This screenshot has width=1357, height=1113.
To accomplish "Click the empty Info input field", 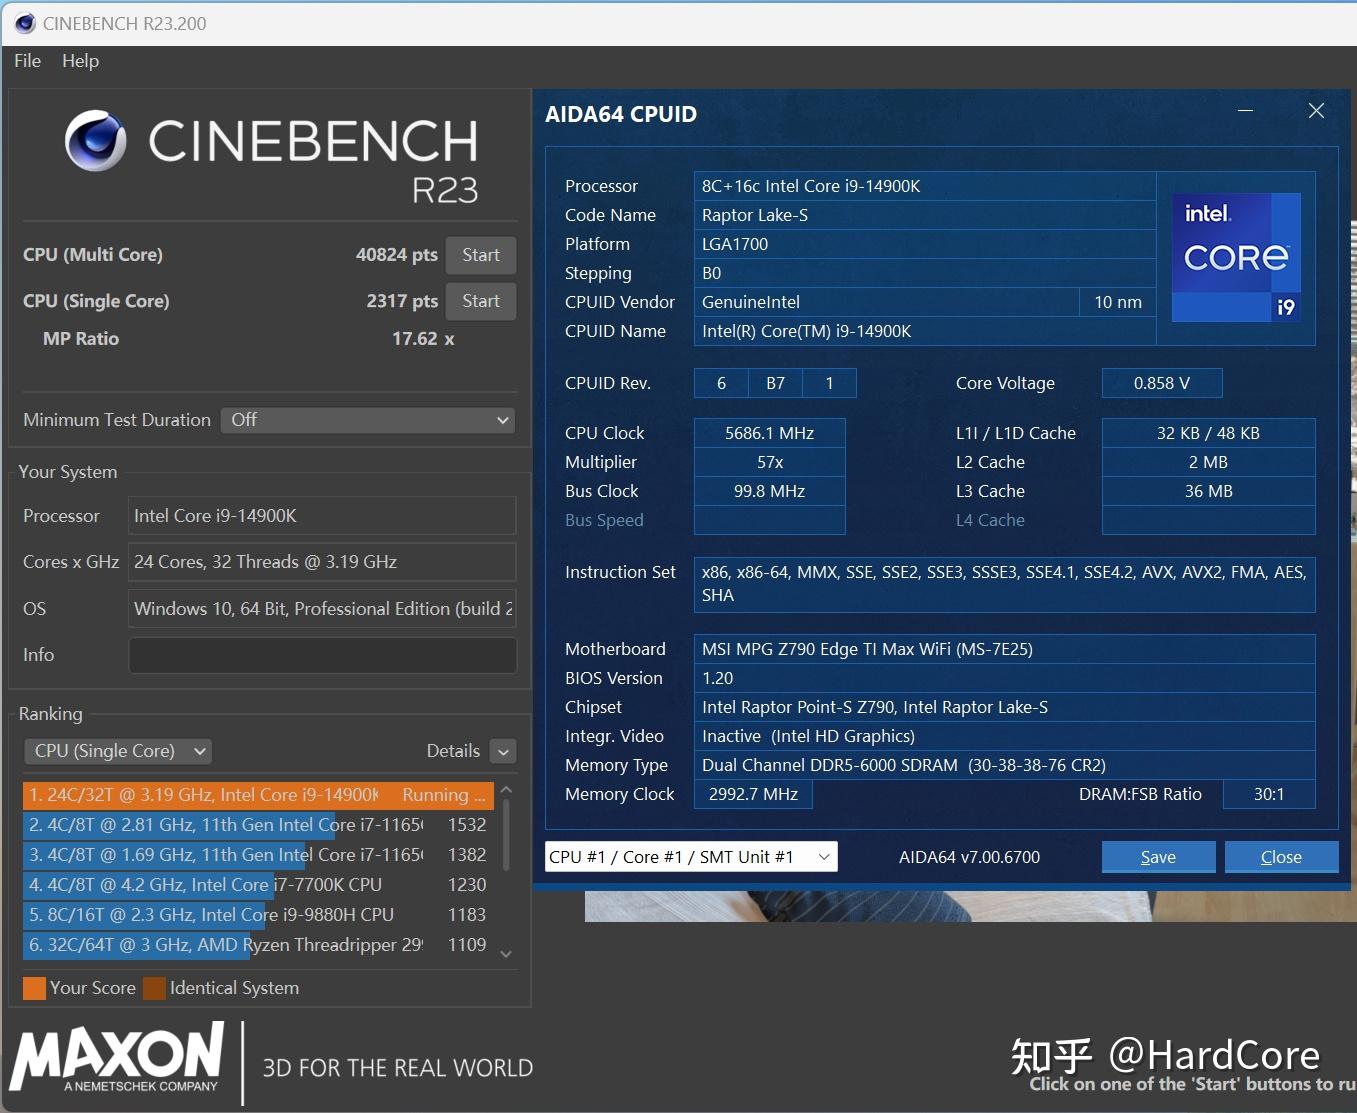I will point(322,655).
